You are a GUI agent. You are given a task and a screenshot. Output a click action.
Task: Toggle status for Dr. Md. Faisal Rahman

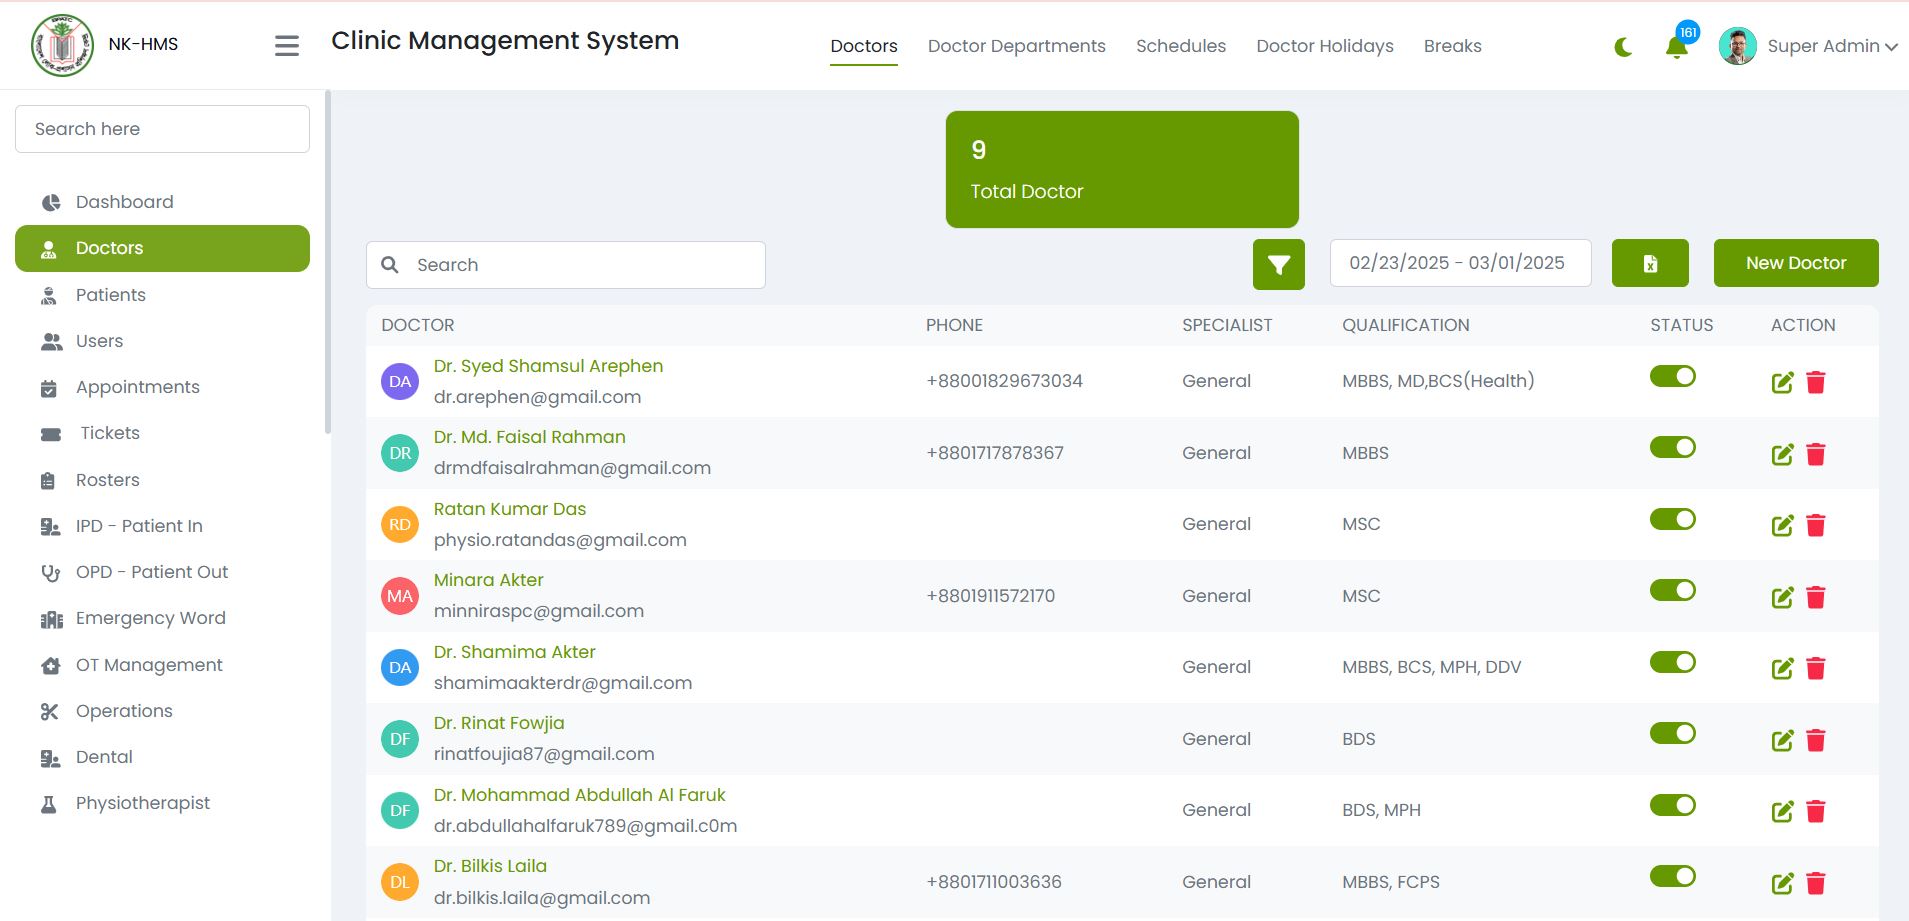[1673, 447]
